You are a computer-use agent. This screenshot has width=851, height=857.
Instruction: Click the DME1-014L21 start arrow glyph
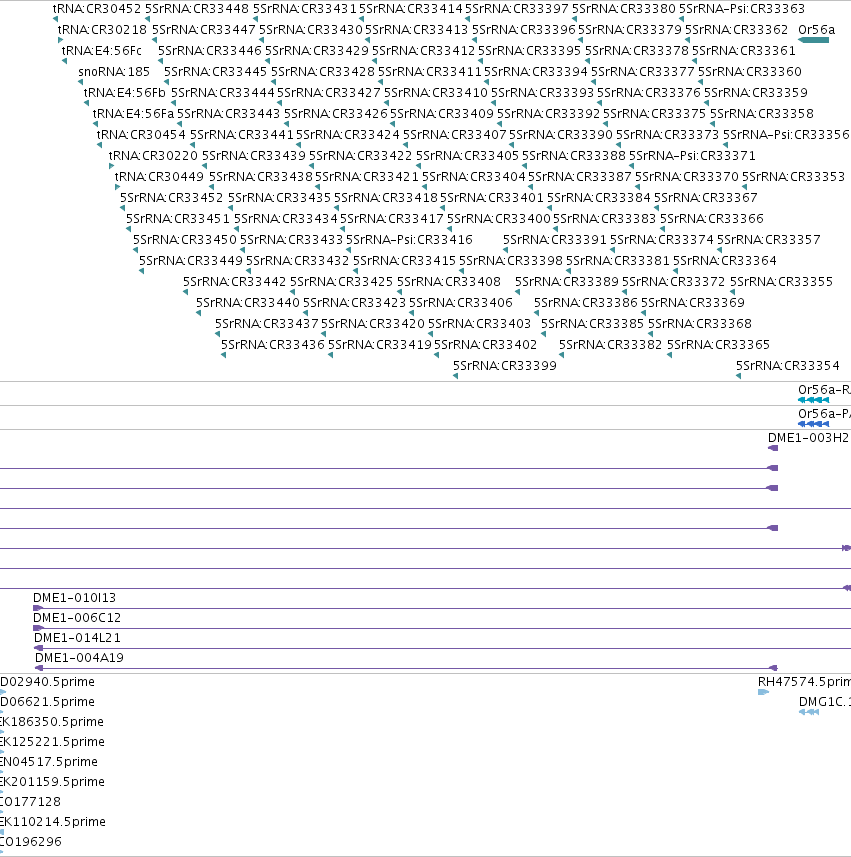(x=38, y=648)
